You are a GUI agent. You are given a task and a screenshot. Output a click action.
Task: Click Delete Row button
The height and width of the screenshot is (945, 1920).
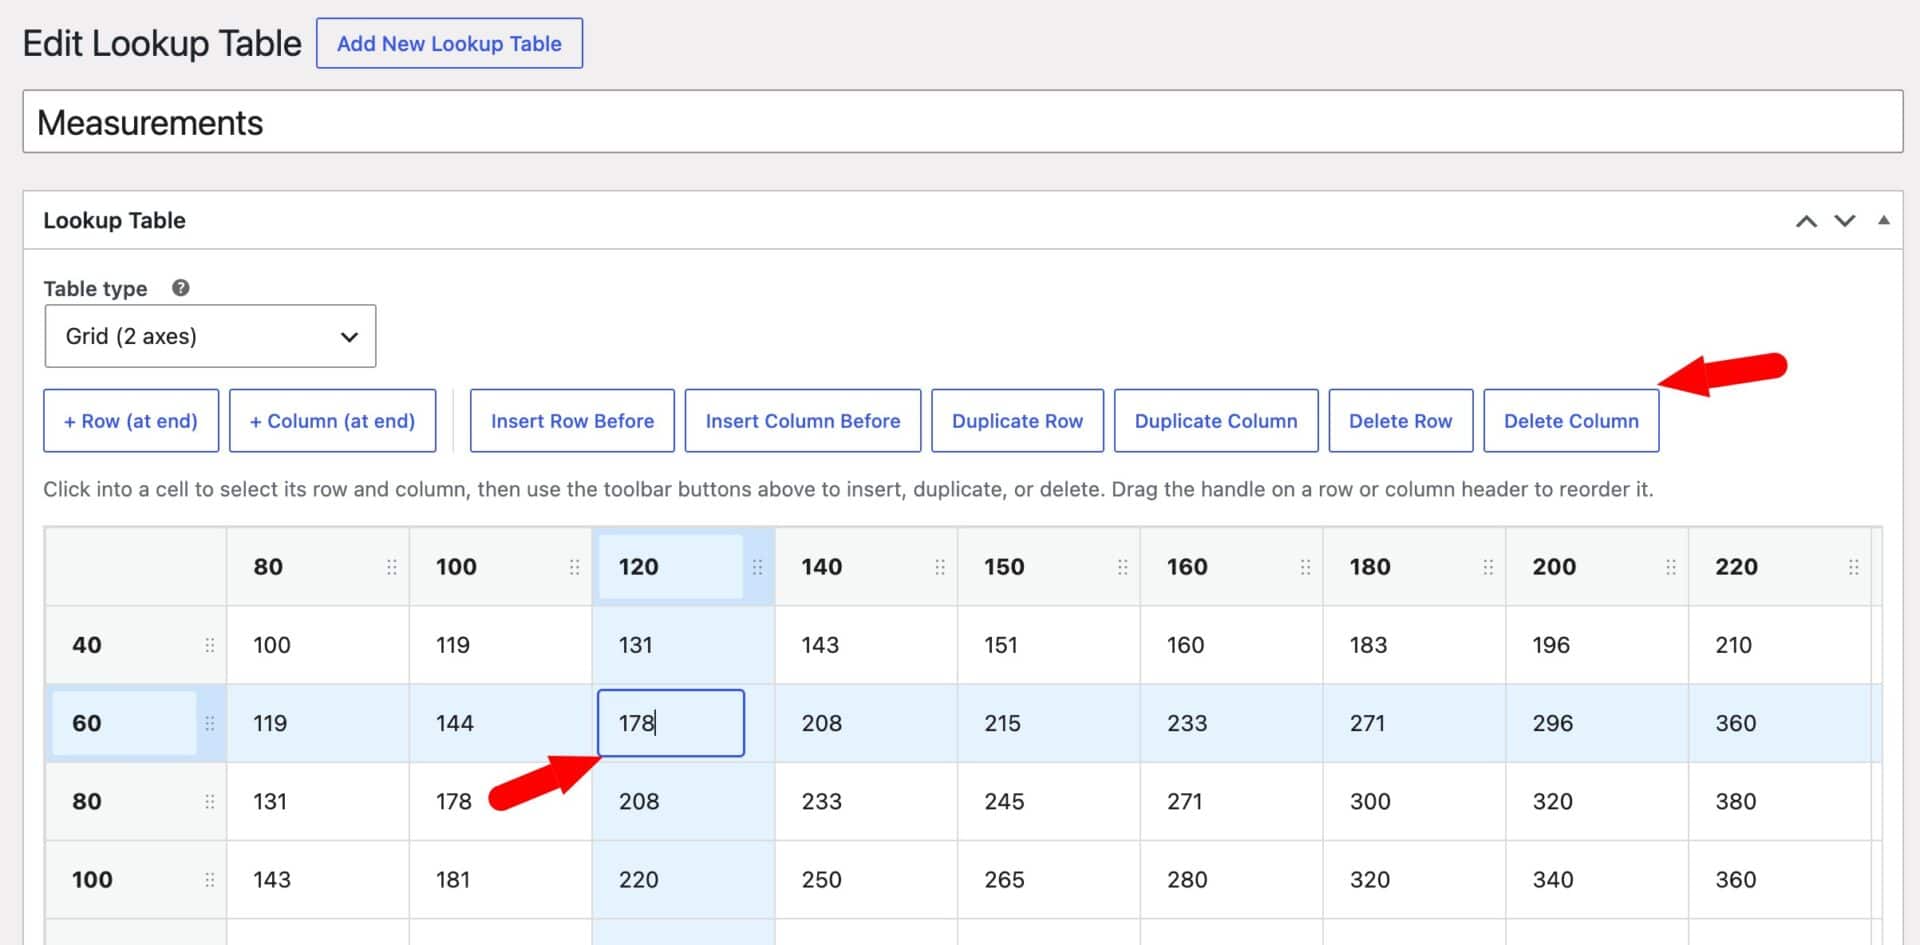point(1400,421)
